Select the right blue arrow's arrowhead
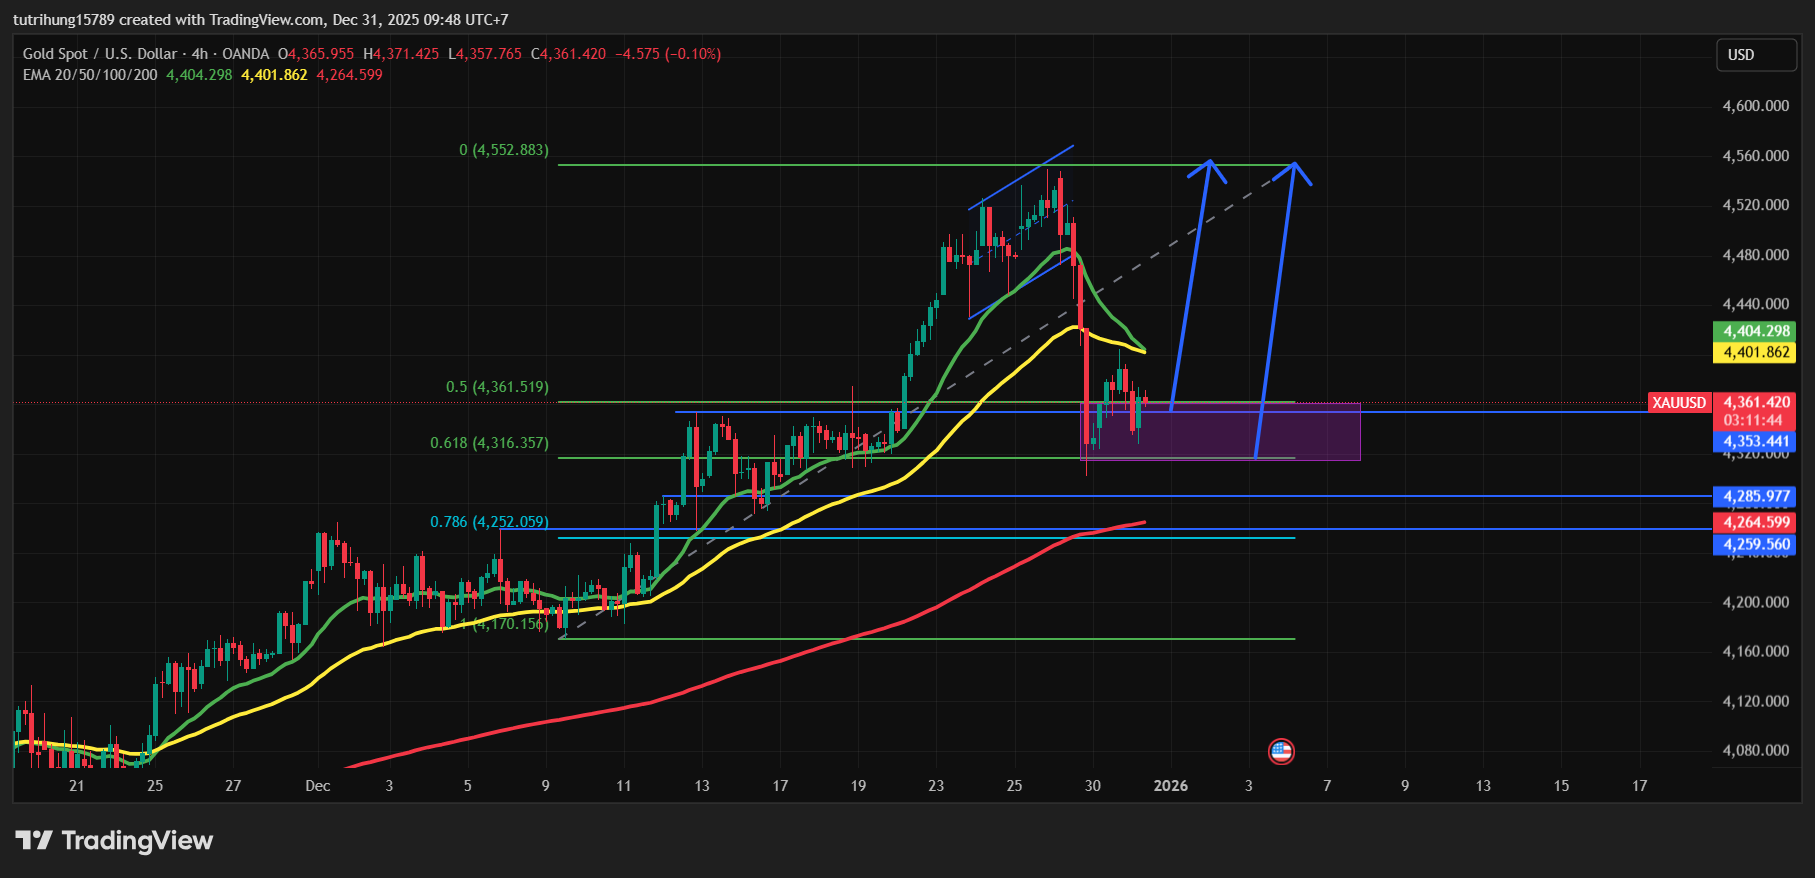The height and width of the screenshot is (878, 1815). point(1294,169)
